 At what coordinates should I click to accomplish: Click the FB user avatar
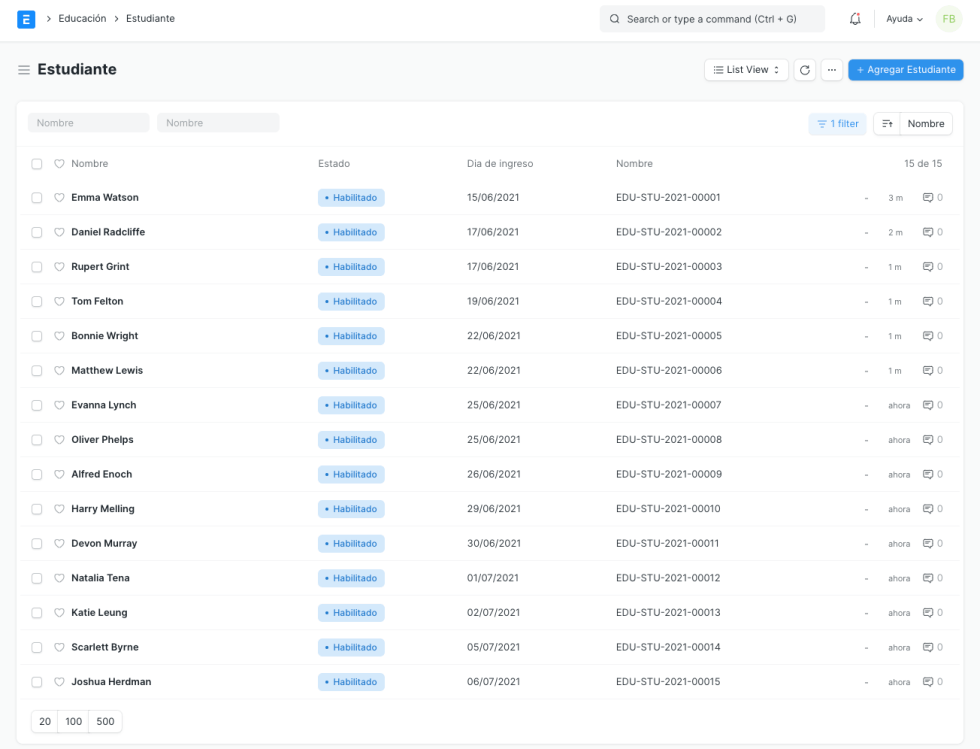coord(949,19)
